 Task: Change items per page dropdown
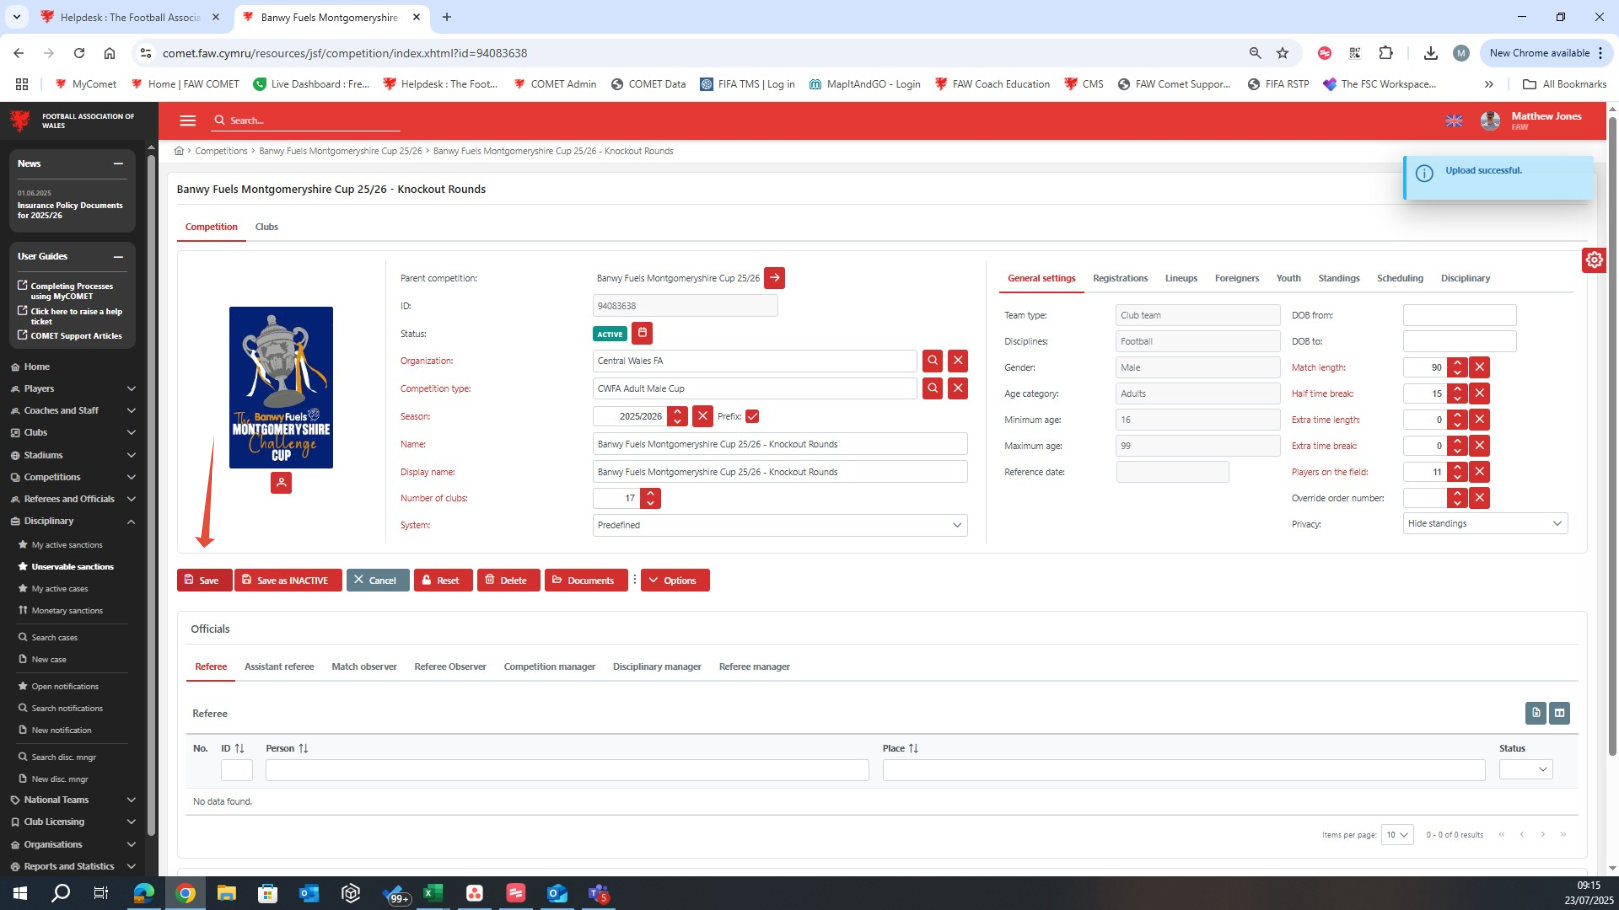click(x=1397, y=834)
